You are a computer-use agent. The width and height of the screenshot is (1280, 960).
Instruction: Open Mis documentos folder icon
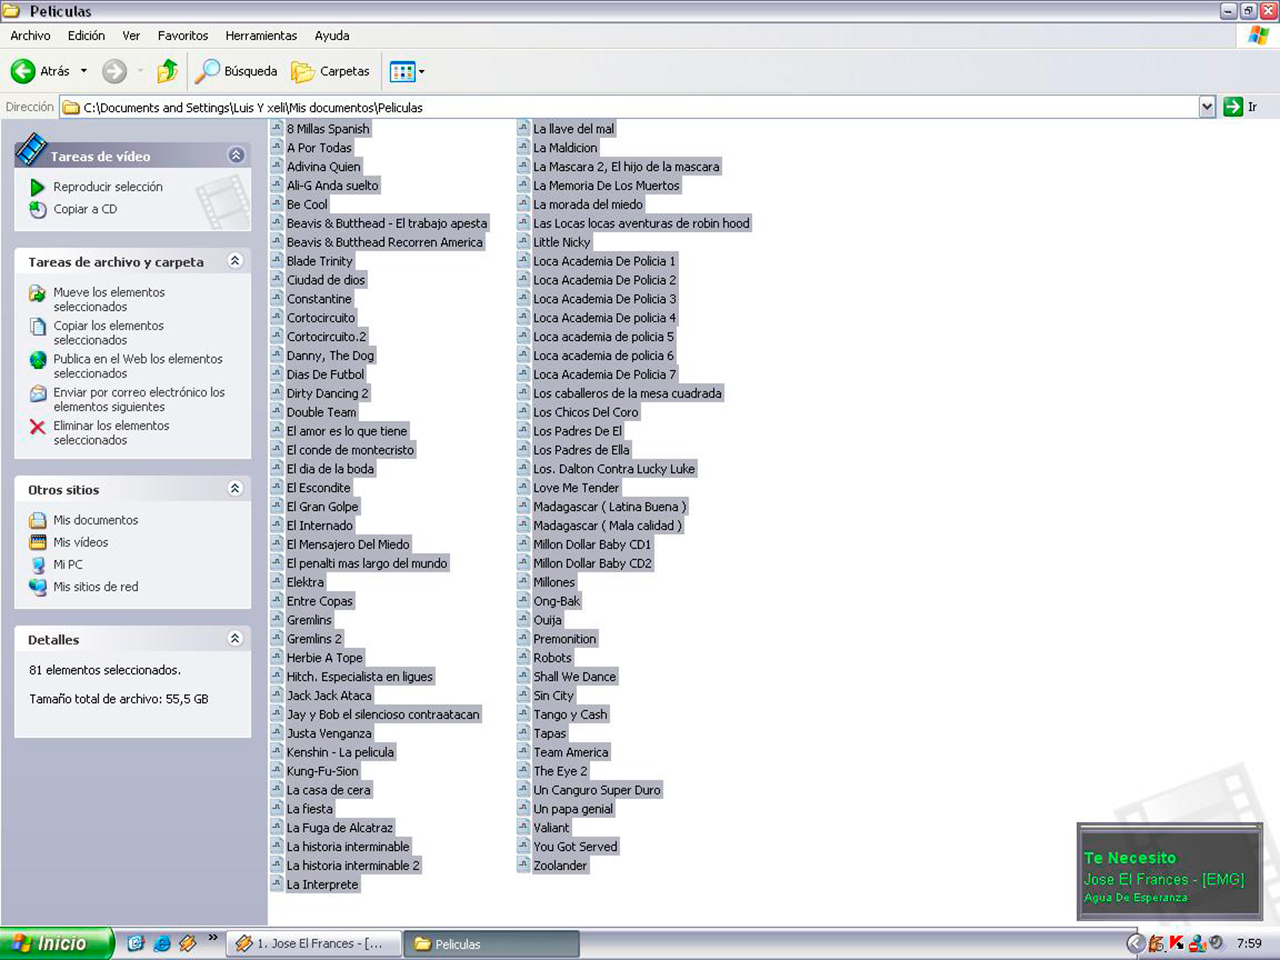(38, 520)
